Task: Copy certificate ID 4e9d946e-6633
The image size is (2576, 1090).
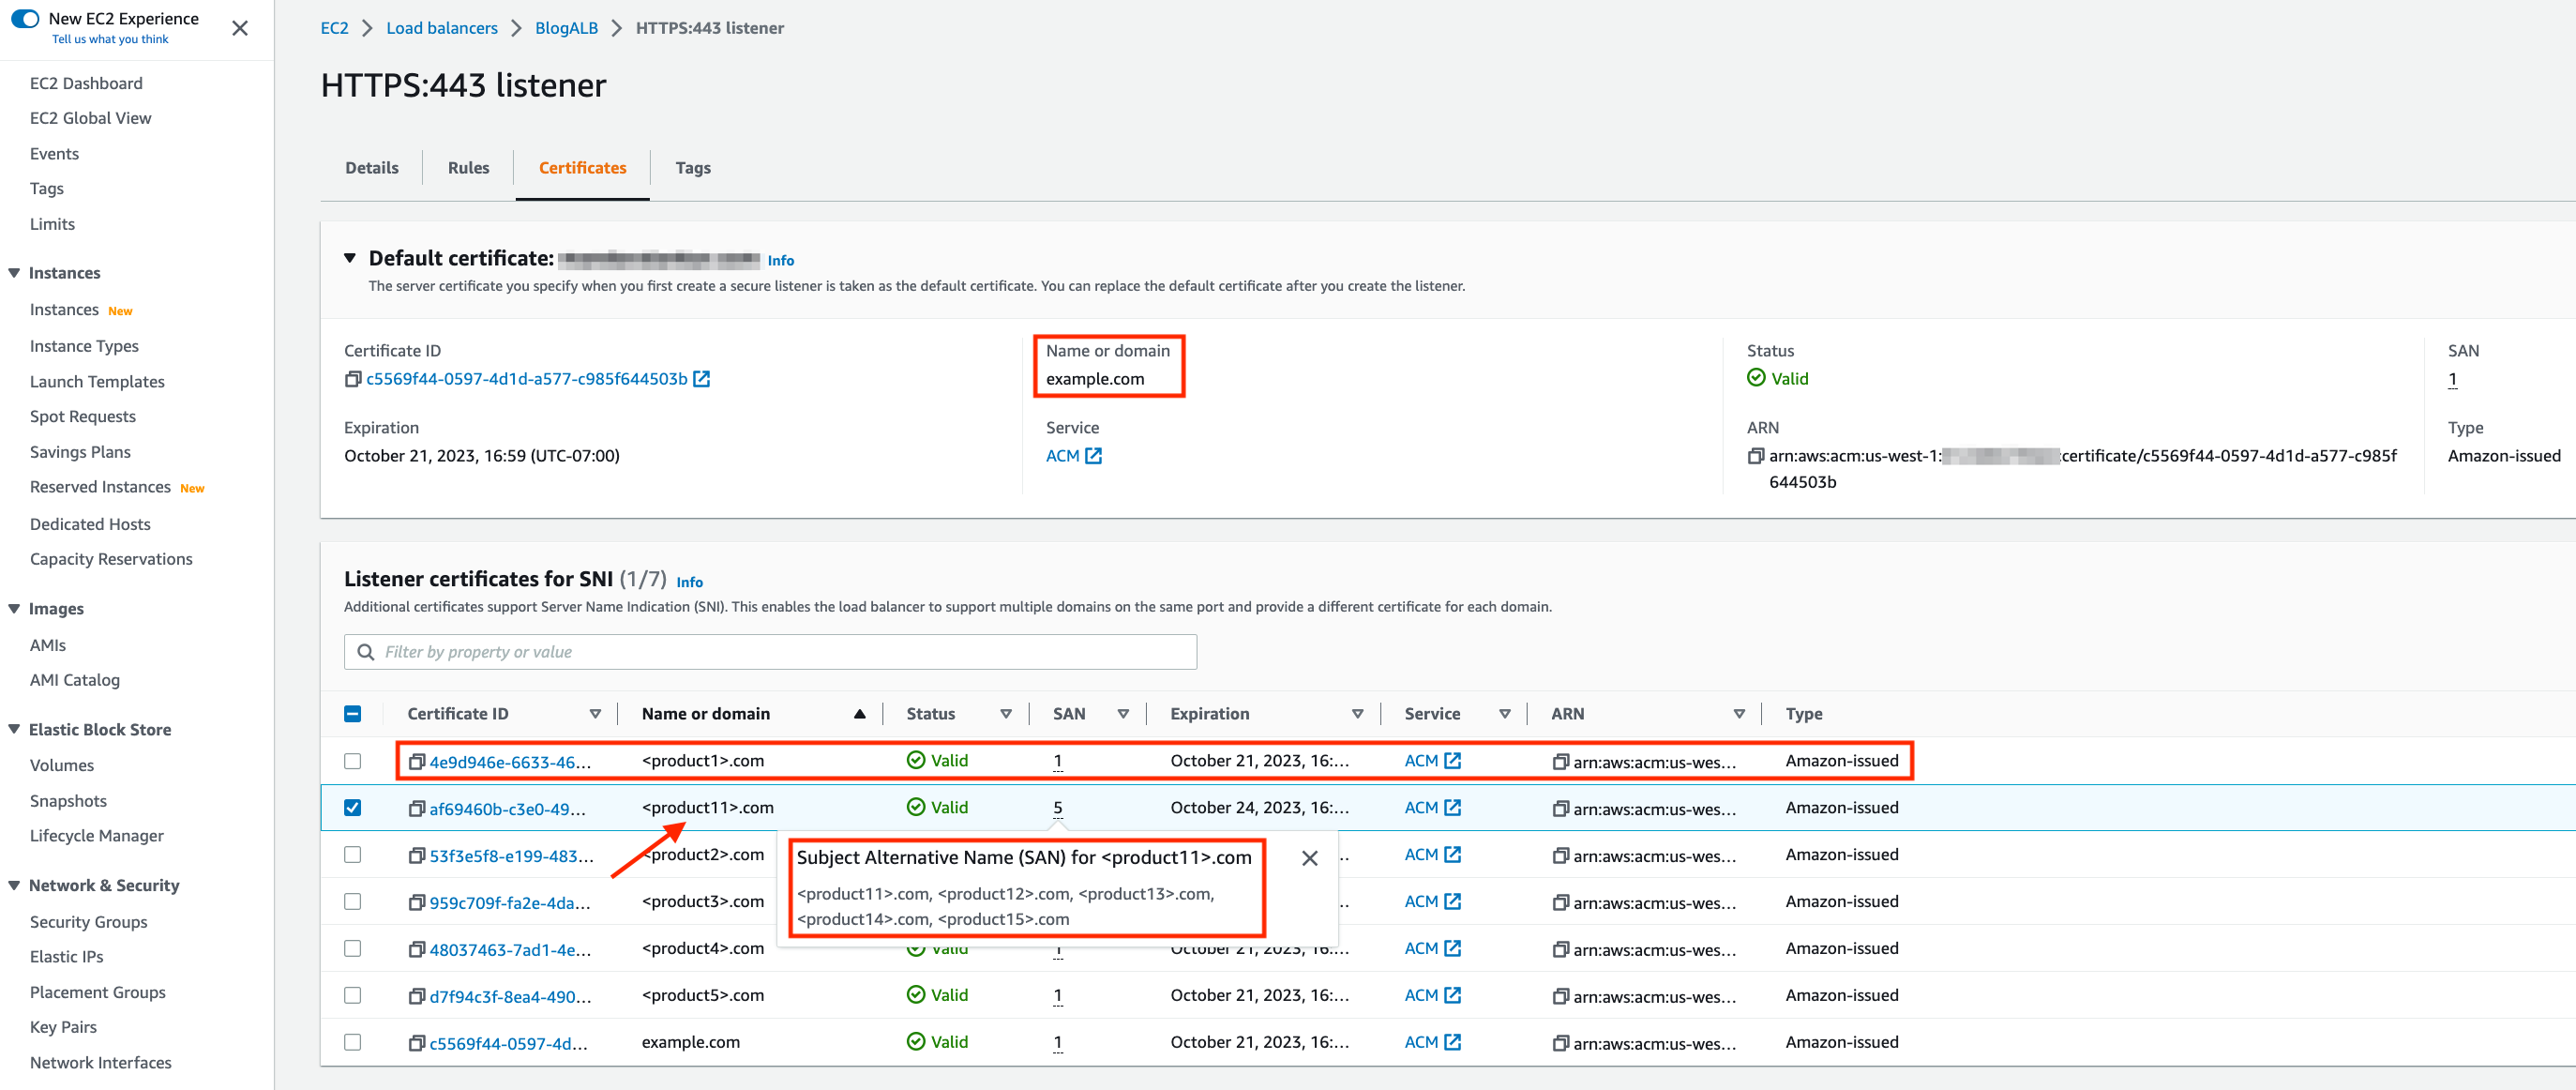Action: [417, 760]
